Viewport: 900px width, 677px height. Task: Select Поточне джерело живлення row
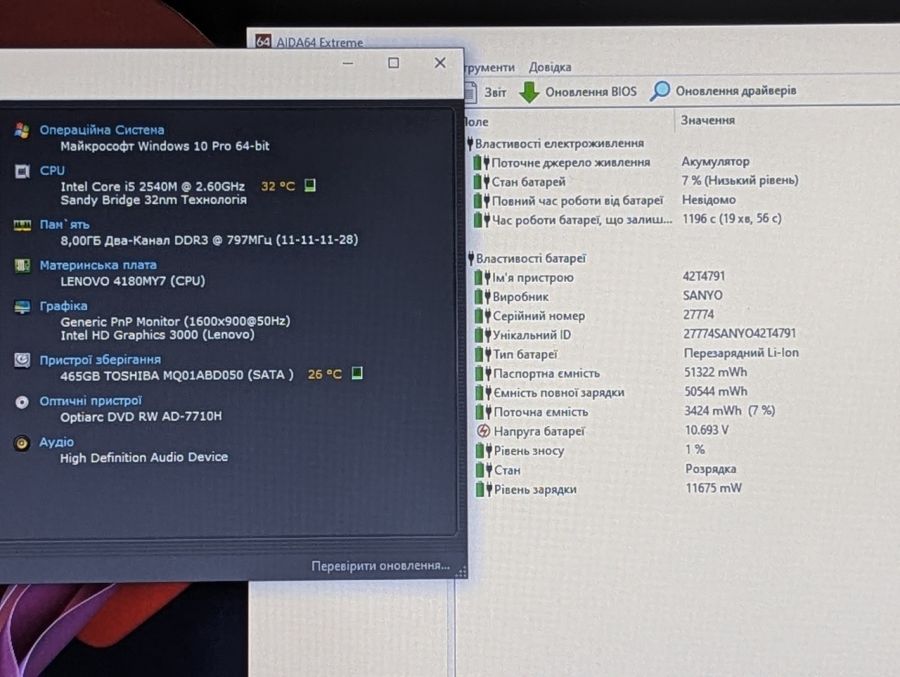(612, 162)
